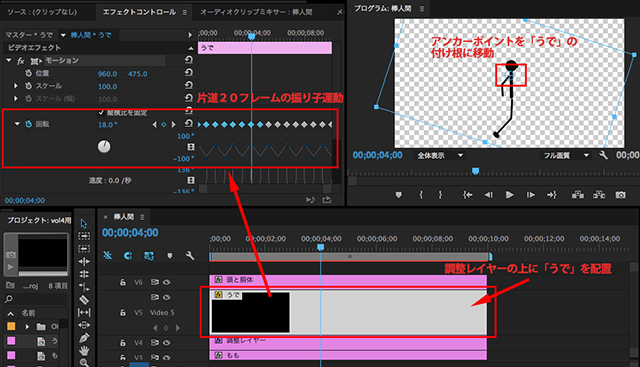Toggle Effect Controls timeline view arrow
Screen dimensions: 640x367
click(190, 35)
